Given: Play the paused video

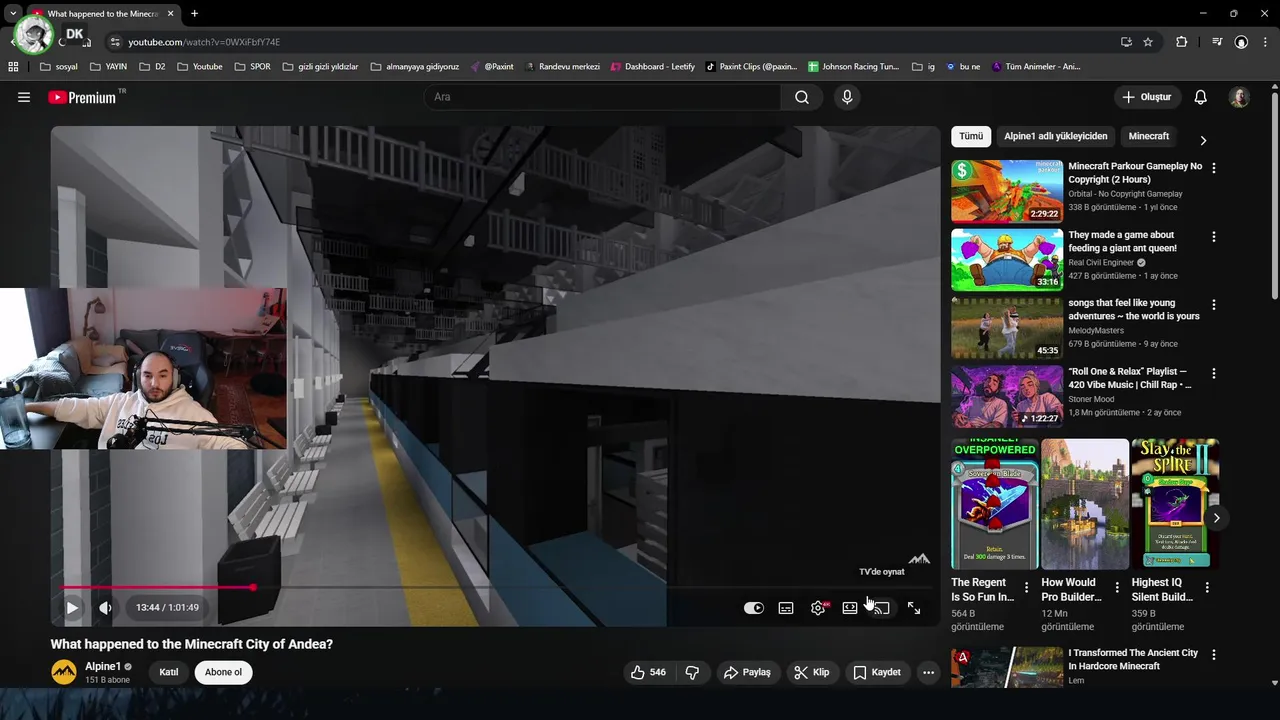Looking at the screenshot, I should coord(72,607).
